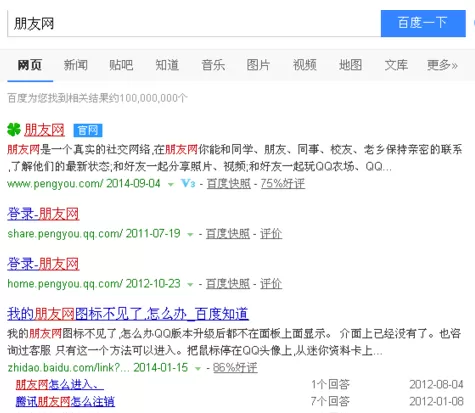Image resolution: width=475 pixels, height=413 pixels.
Task: Open the 朋友网 official result link
Action: click(x=44, y=130)
